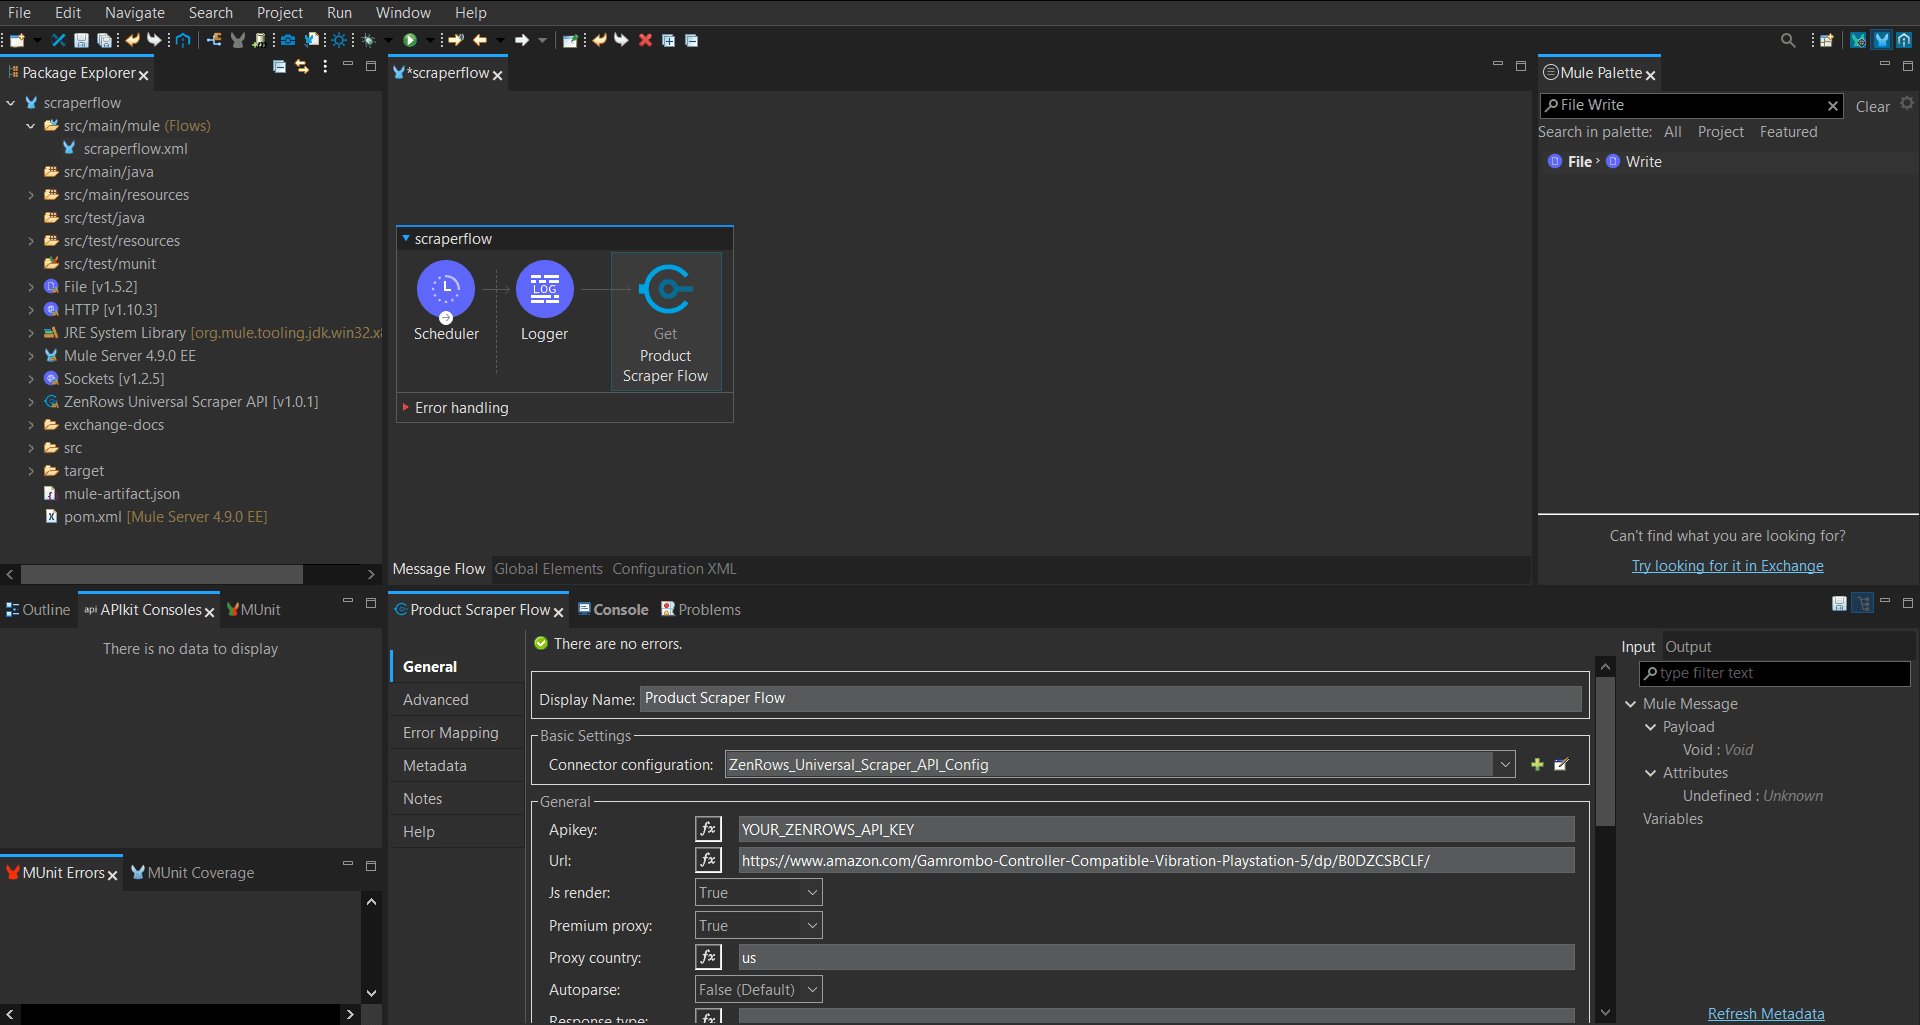Filter the palette by Project
1920x1025 pixels.
point(1720,132)
